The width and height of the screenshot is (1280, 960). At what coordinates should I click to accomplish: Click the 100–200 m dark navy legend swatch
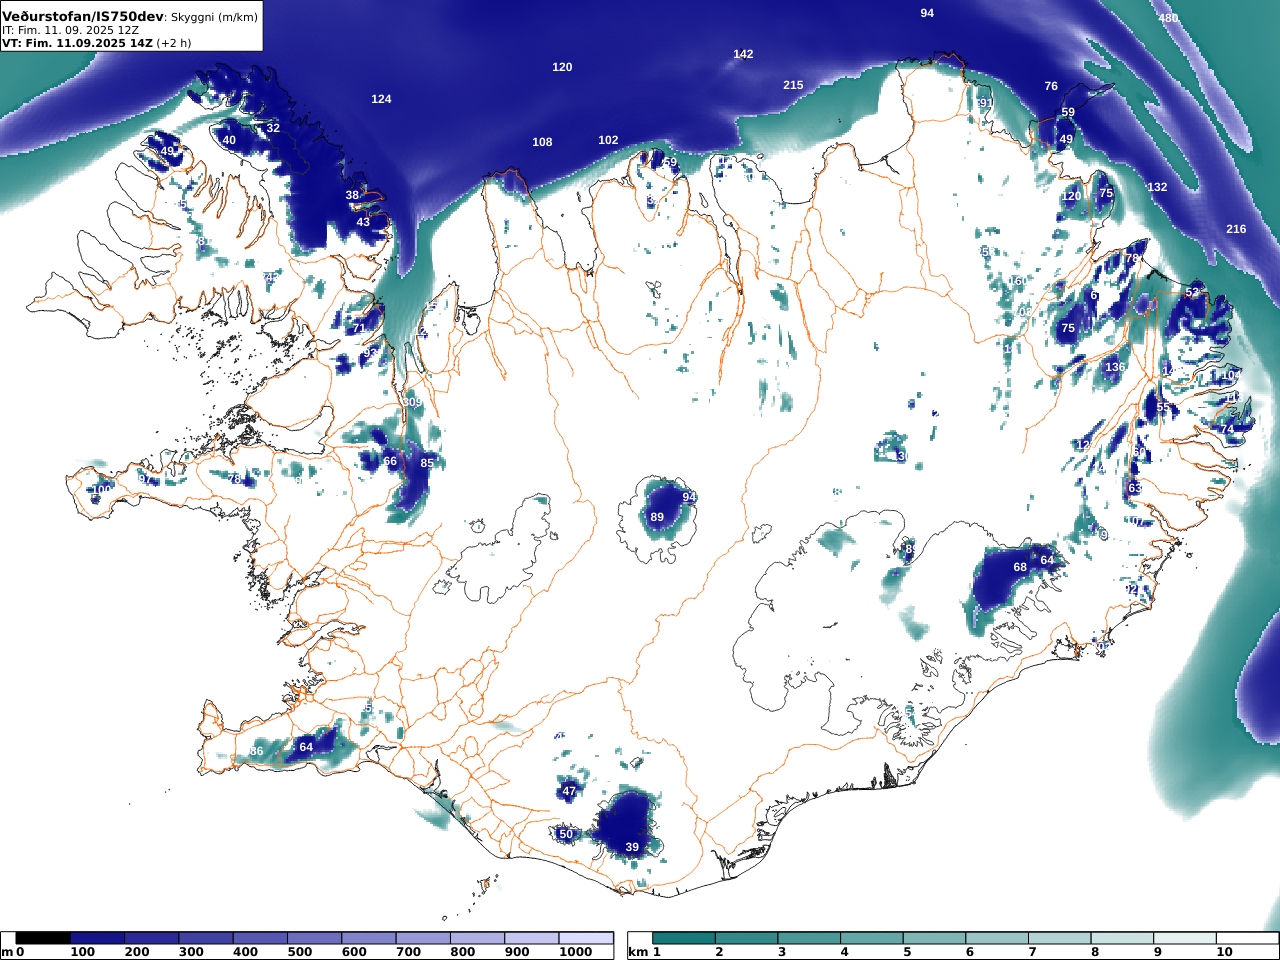coord(97,938)
